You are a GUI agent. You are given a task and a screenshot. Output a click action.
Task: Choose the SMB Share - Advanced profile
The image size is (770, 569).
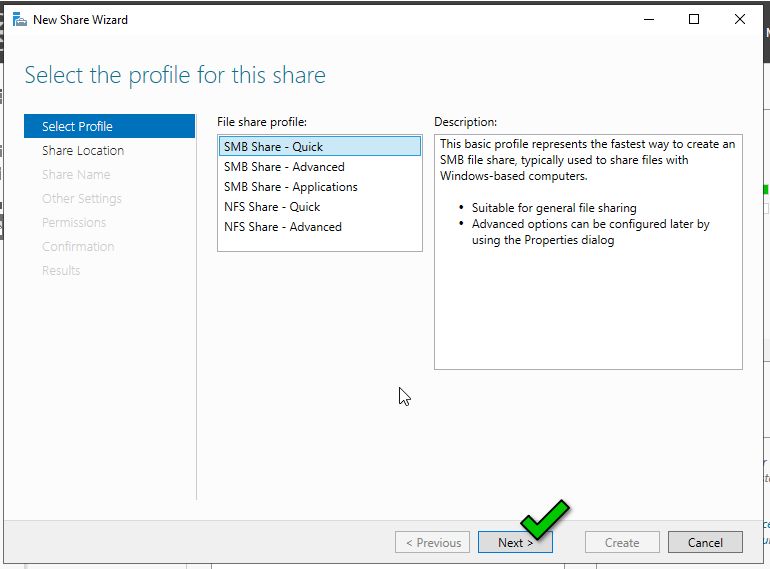tap(284, 167)
